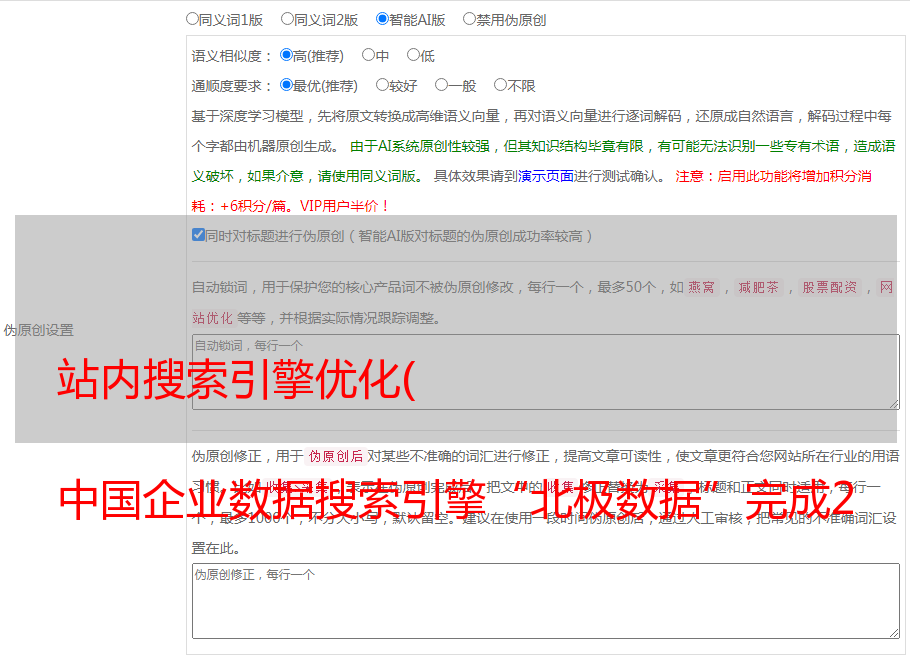The width and height of the screenshot is (911, 658).
Task: Click the 伪原创后 highlighted tag
Action: click(336, 456)
